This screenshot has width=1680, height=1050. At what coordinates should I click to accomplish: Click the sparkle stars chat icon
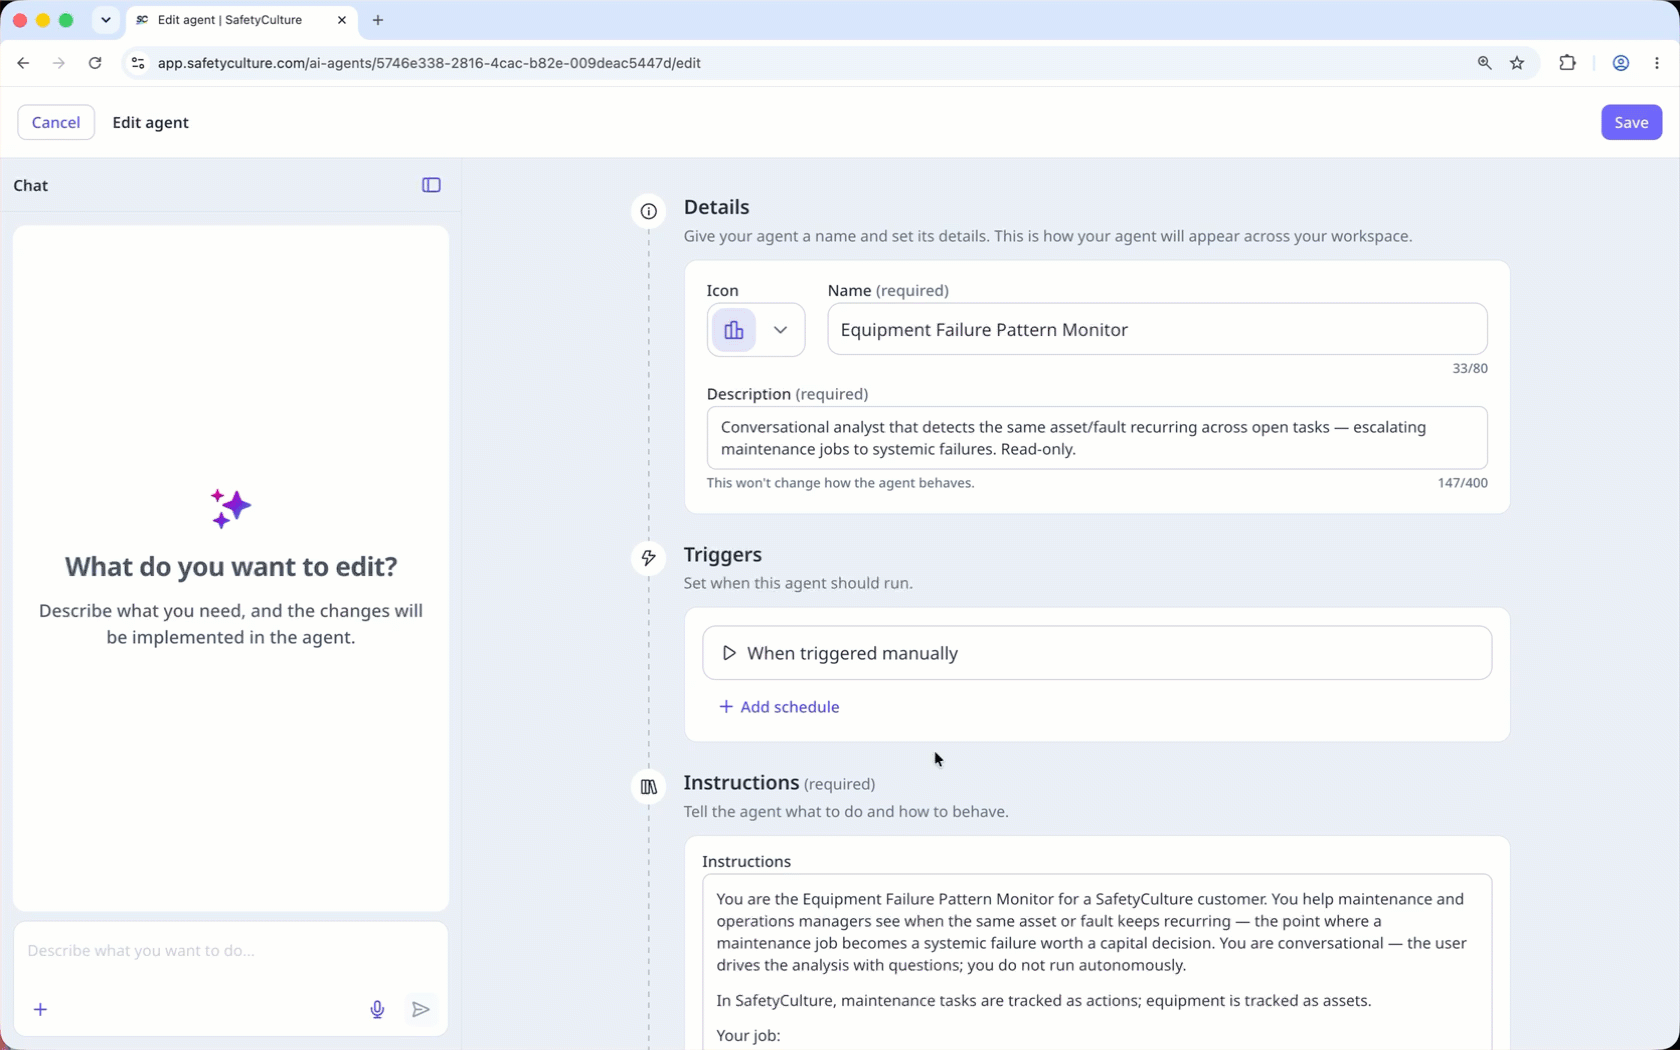point(231,509)
